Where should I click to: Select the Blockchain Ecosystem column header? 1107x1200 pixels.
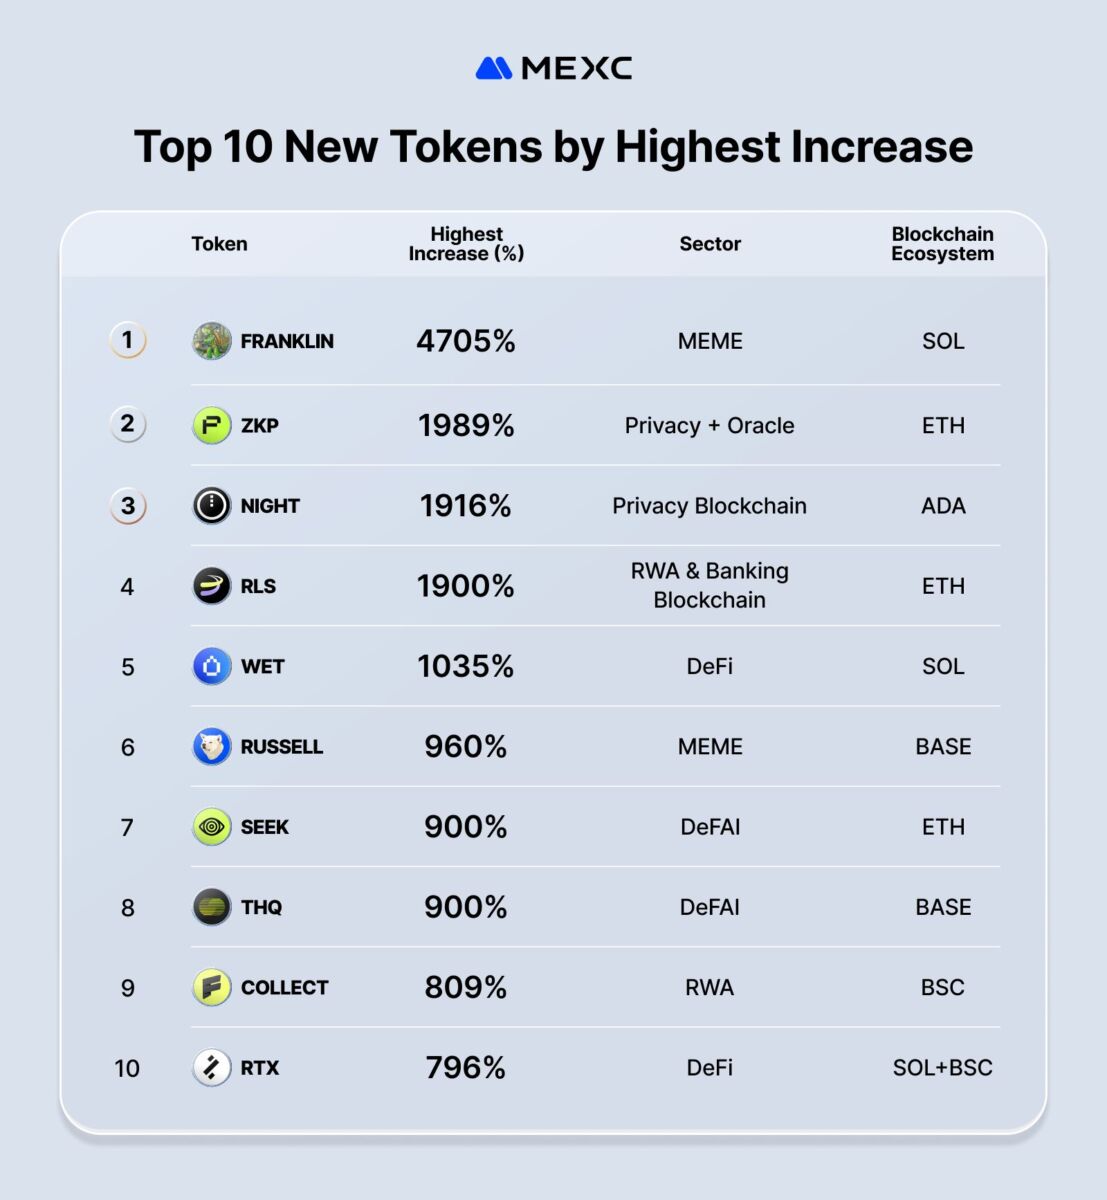pos(942,244)
